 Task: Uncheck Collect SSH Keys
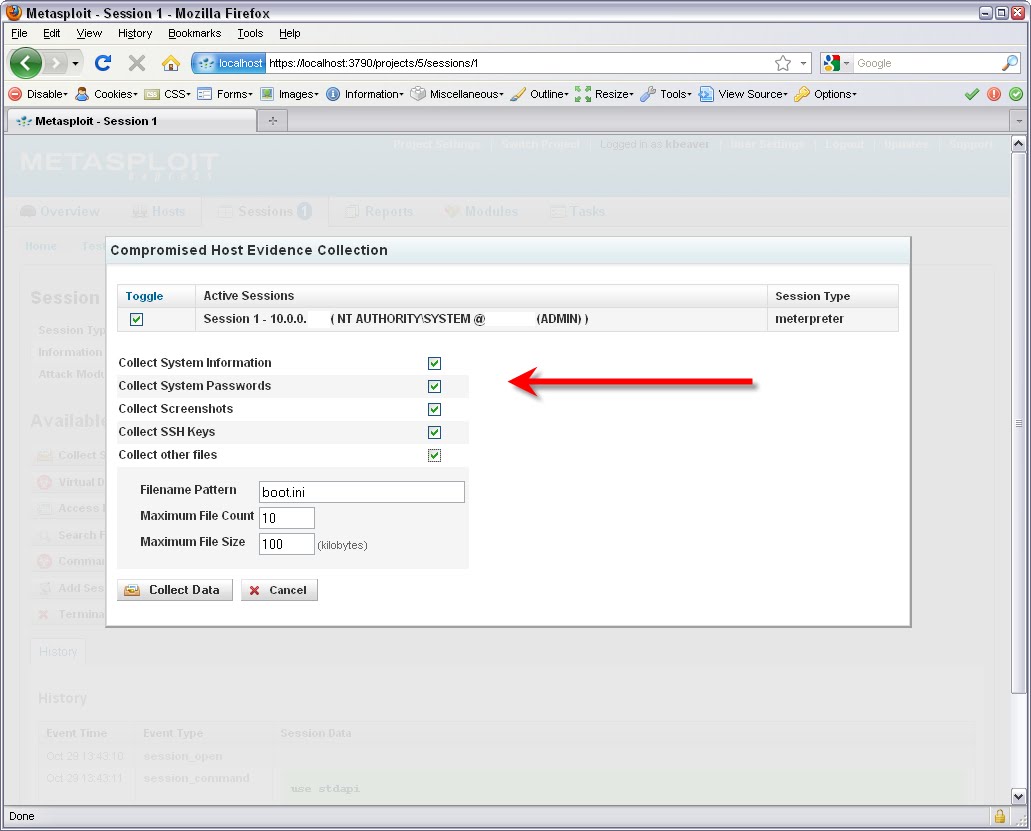(x=434, y=433)
